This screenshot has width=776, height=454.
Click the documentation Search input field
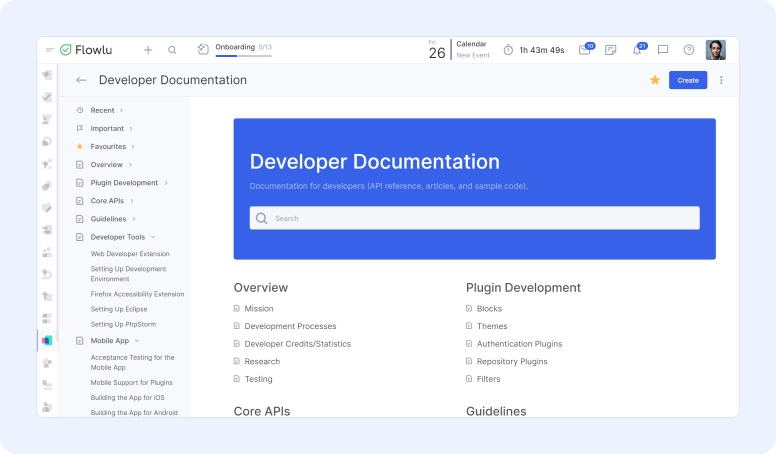(475, 218)
